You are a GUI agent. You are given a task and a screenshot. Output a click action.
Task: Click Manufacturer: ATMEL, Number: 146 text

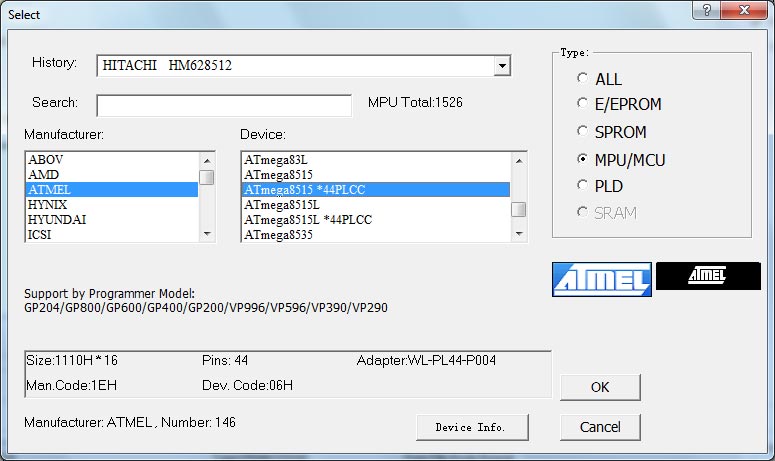[130, 422]
